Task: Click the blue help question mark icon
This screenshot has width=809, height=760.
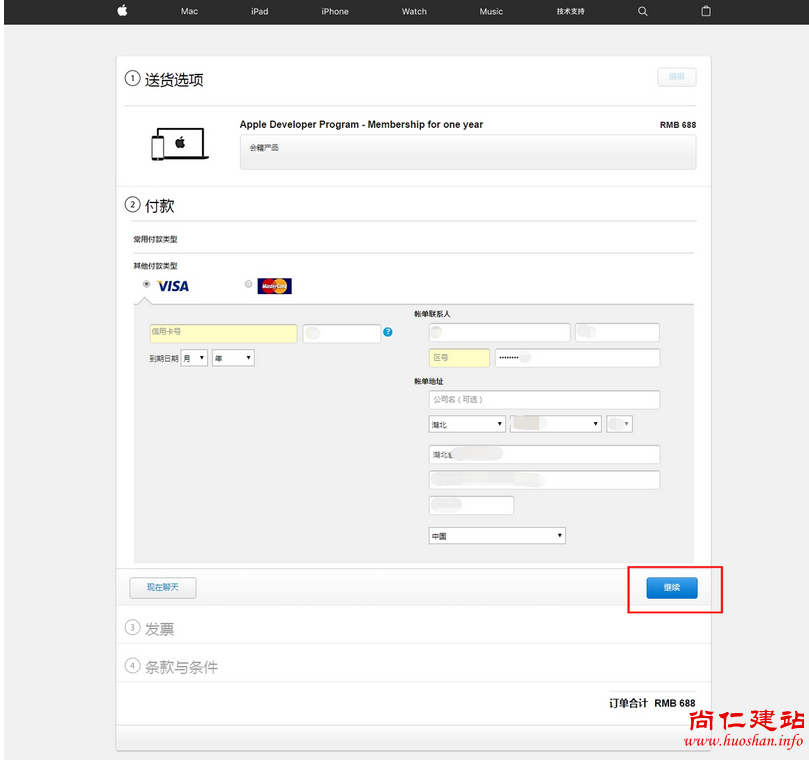Action: coord(388,332)
